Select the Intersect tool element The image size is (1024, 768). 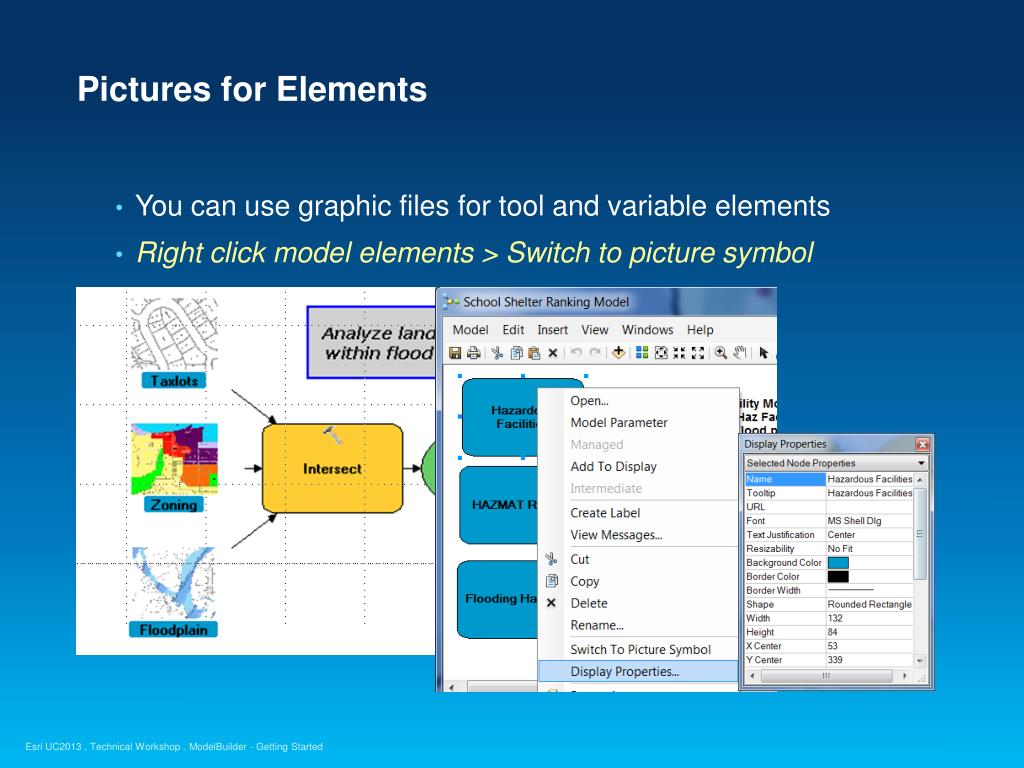[332, 468]
